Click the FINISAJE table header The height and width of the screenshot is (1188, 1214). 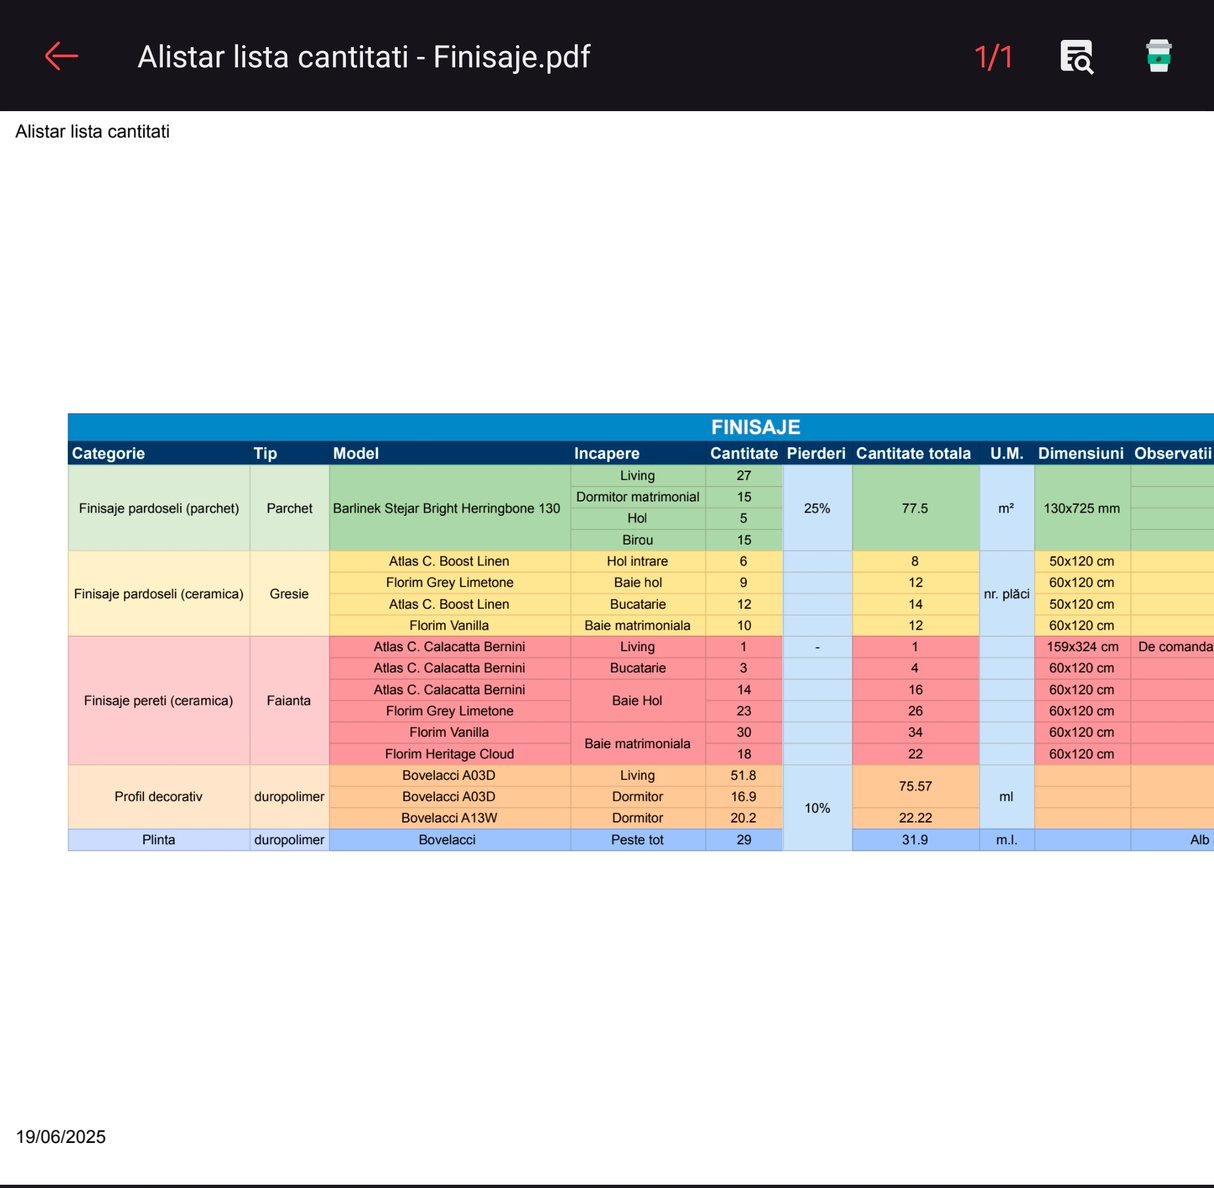(755, 427)
